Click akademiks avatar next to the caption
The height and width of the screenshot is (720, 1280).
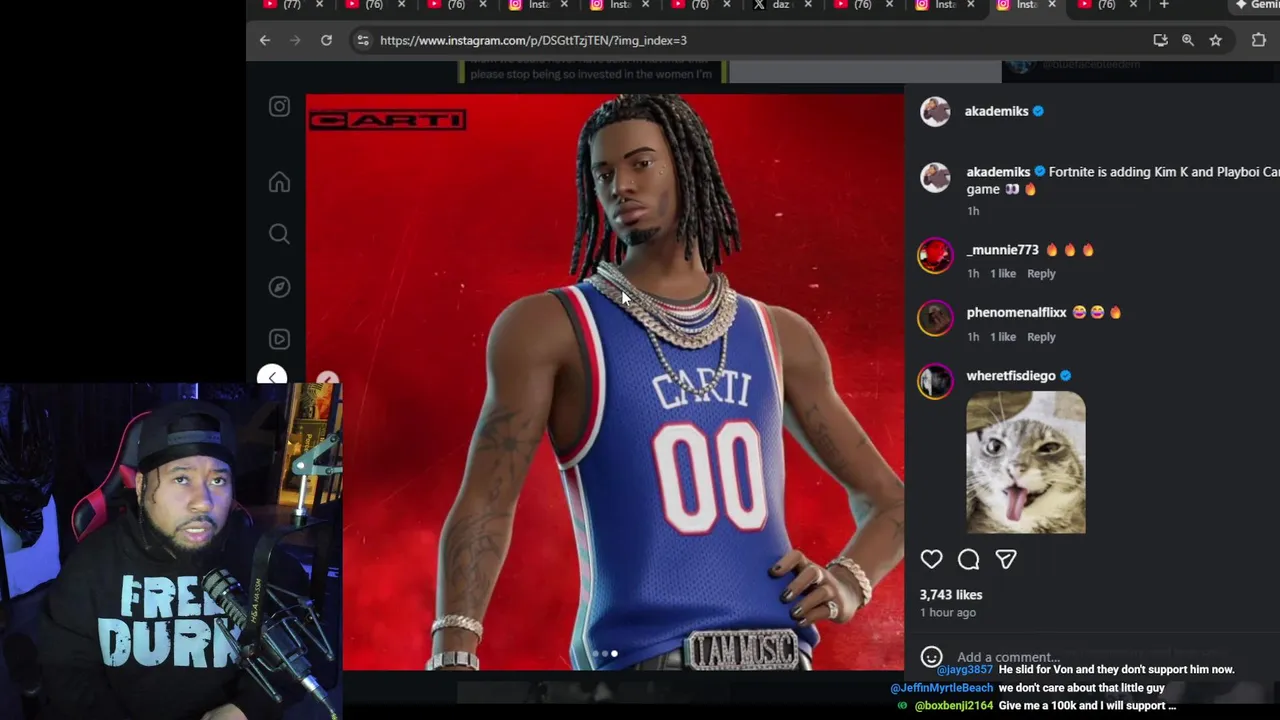point(935,177)
